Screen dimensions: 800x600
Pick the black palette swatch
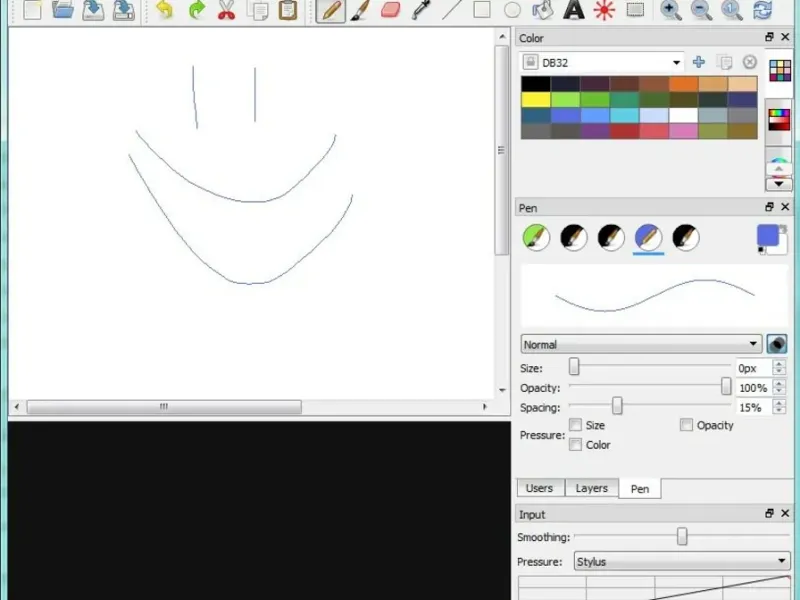click(536, 84)
